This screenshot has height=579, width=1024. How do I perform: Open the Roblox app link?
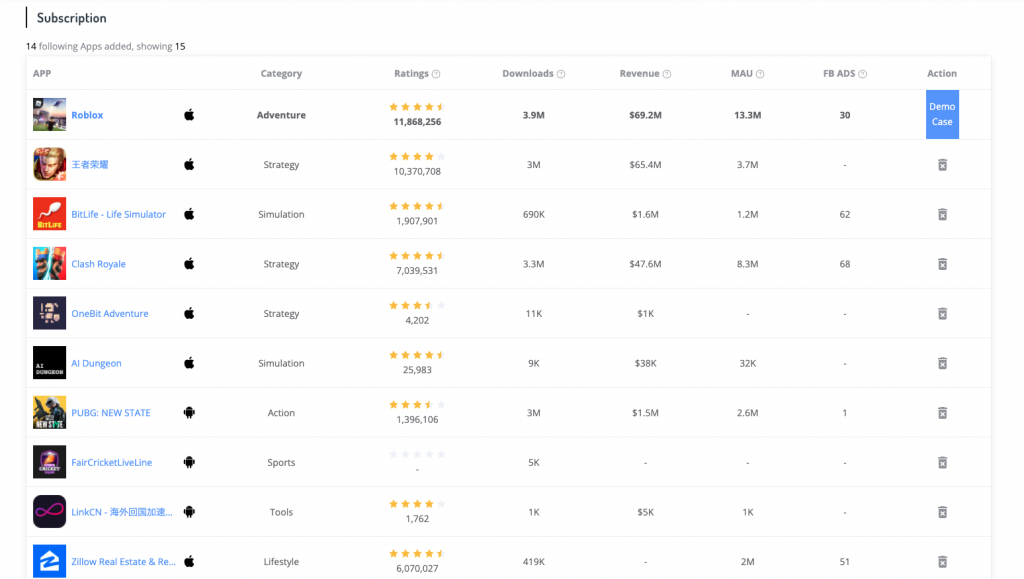87,115
